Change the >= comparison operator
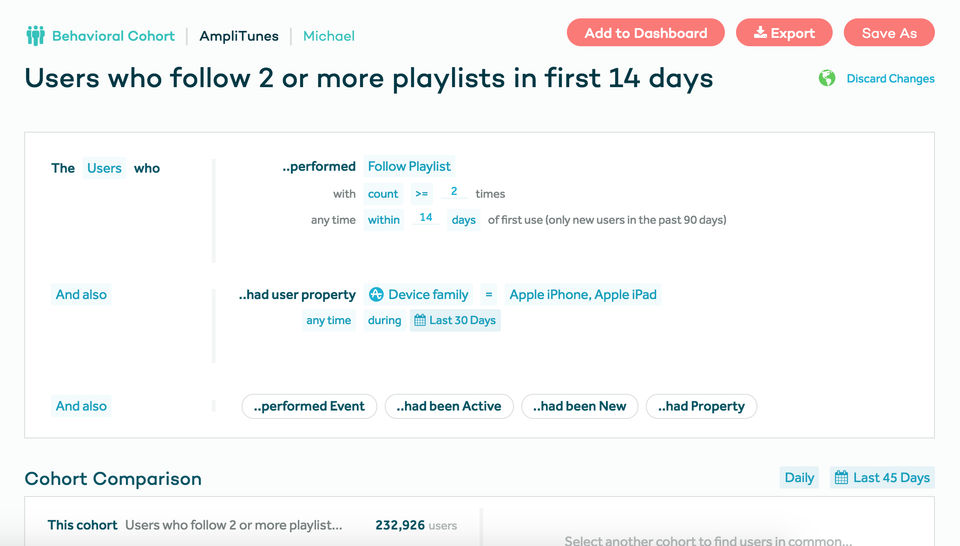960x546 pixels. (421, 194)
